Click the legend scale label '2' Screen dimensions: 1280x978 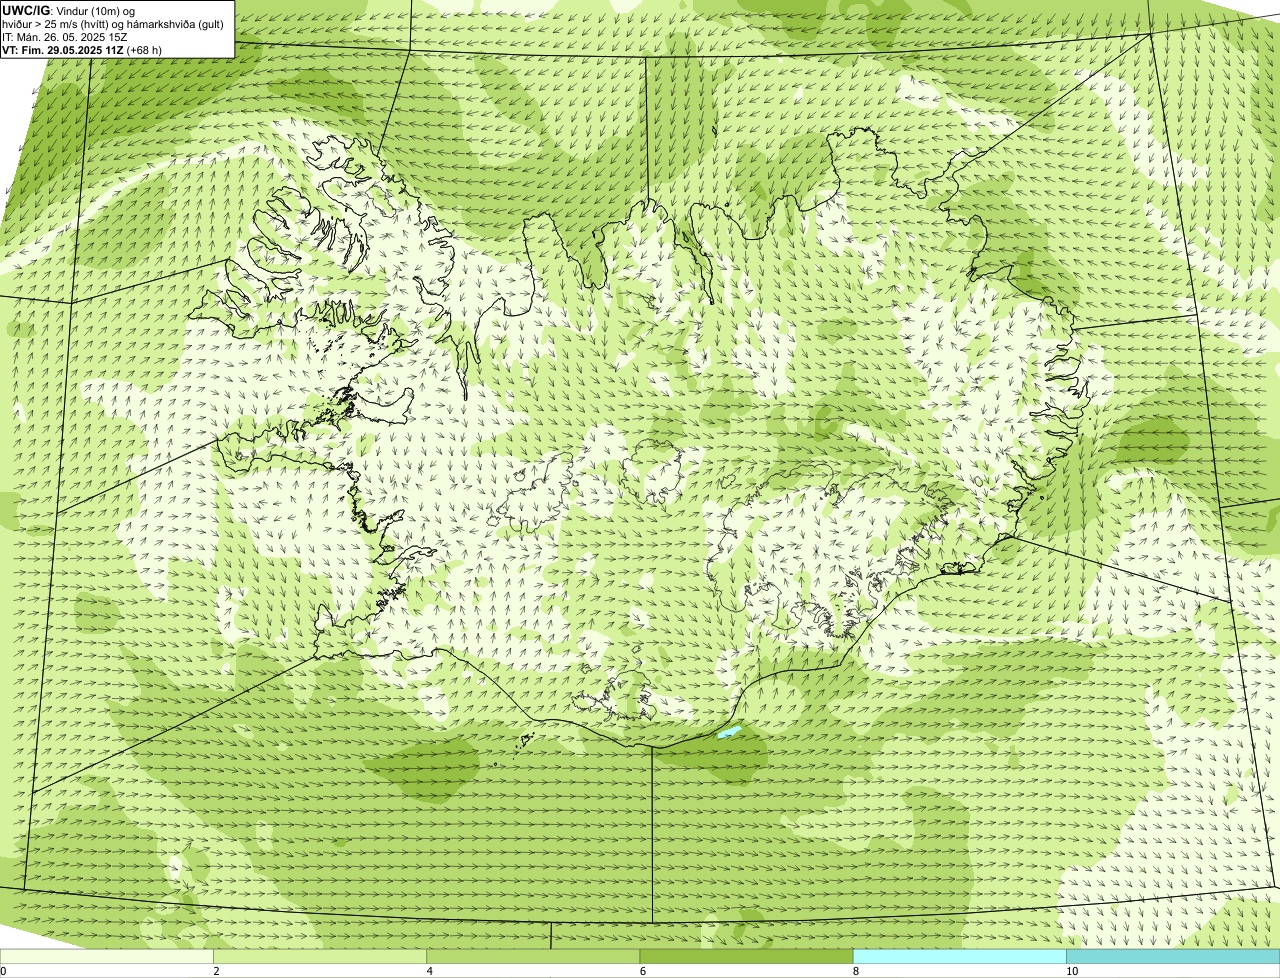(x=217, y=971)
